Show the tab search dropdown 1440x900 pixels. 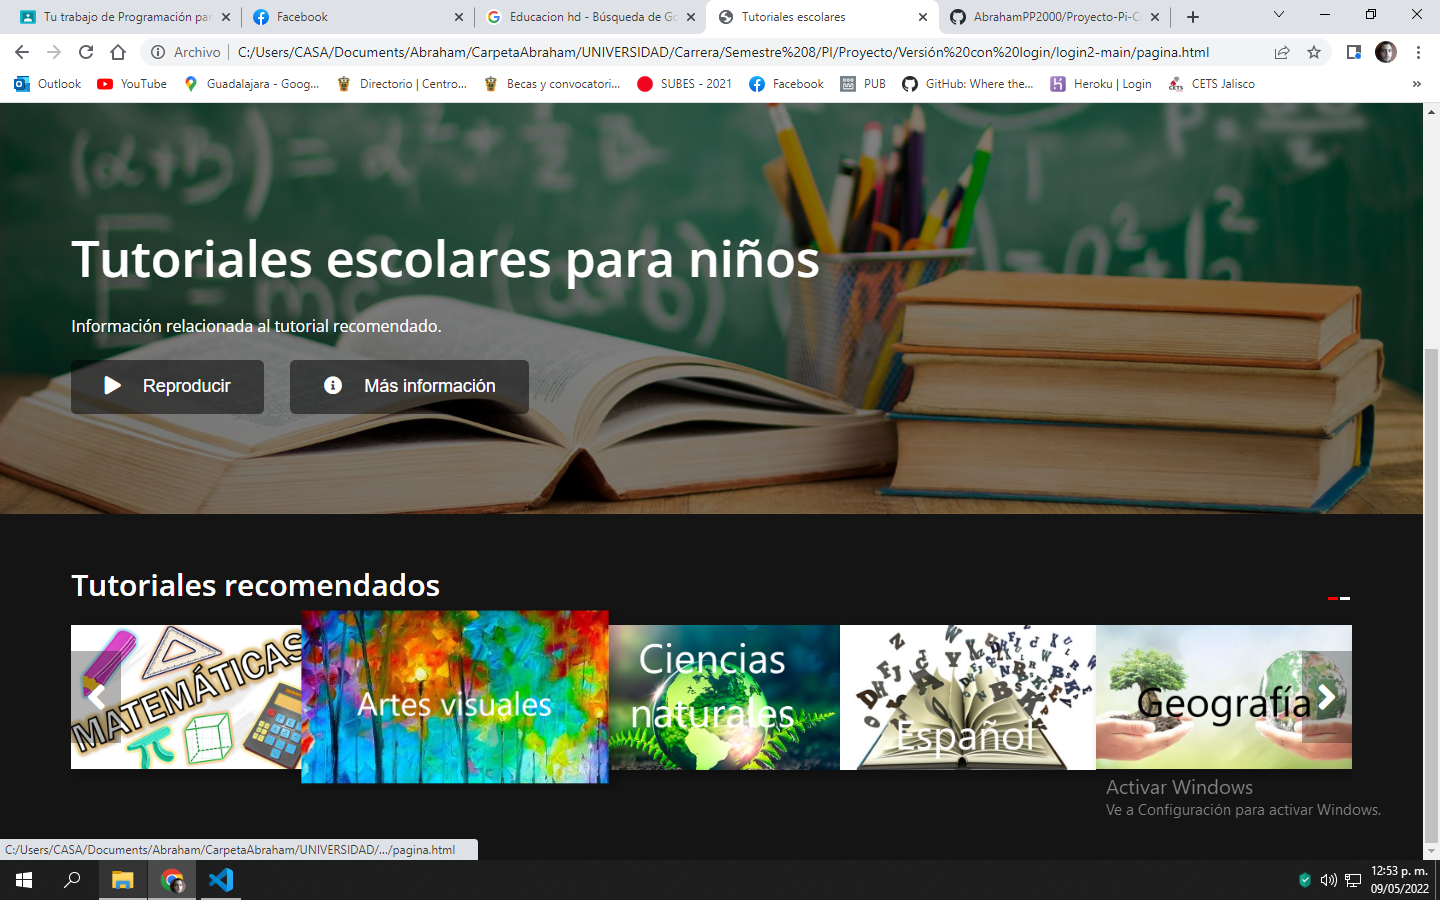coord(1278,15)
